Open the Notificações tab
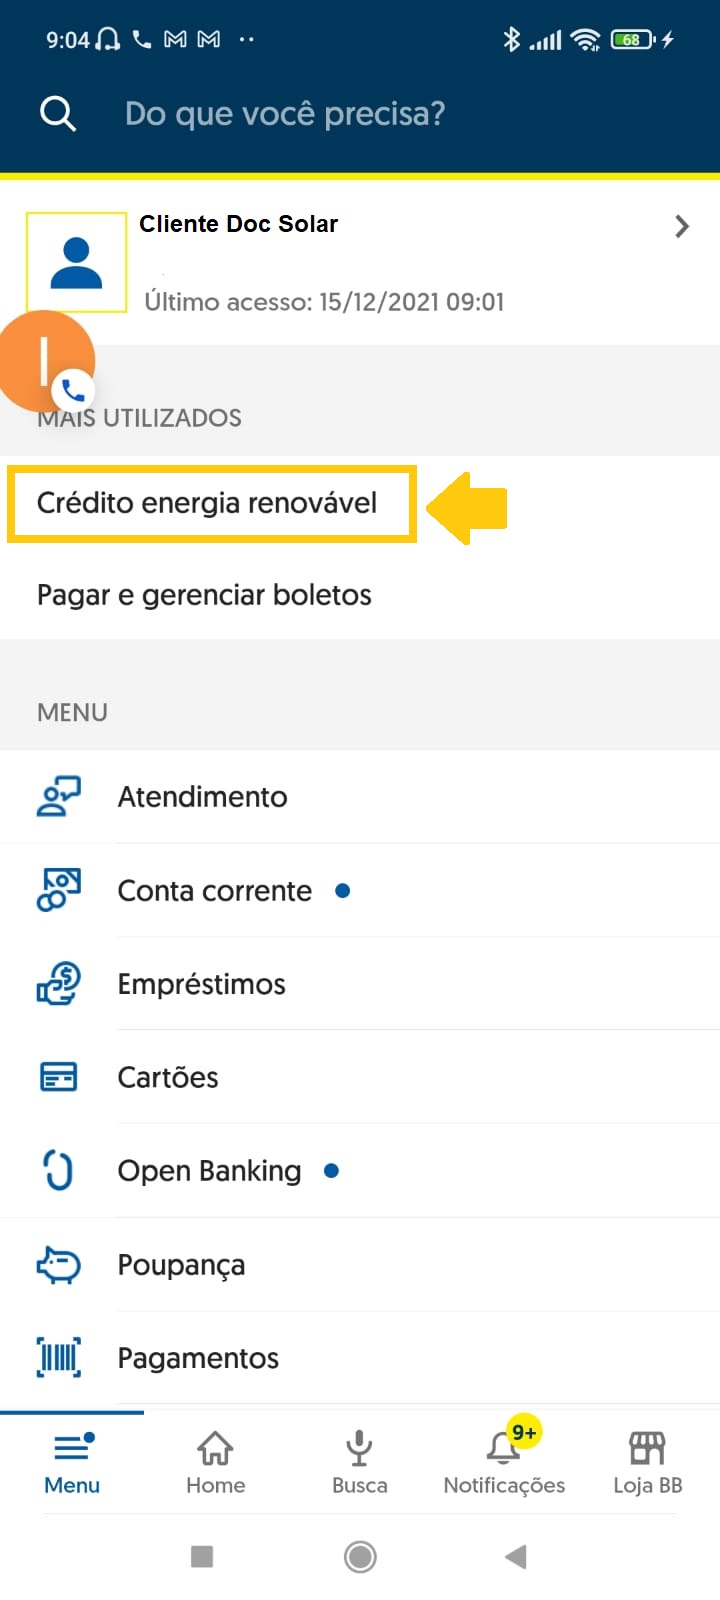Viewport: 720px width, 1600px height. (x=504, y=1462)
